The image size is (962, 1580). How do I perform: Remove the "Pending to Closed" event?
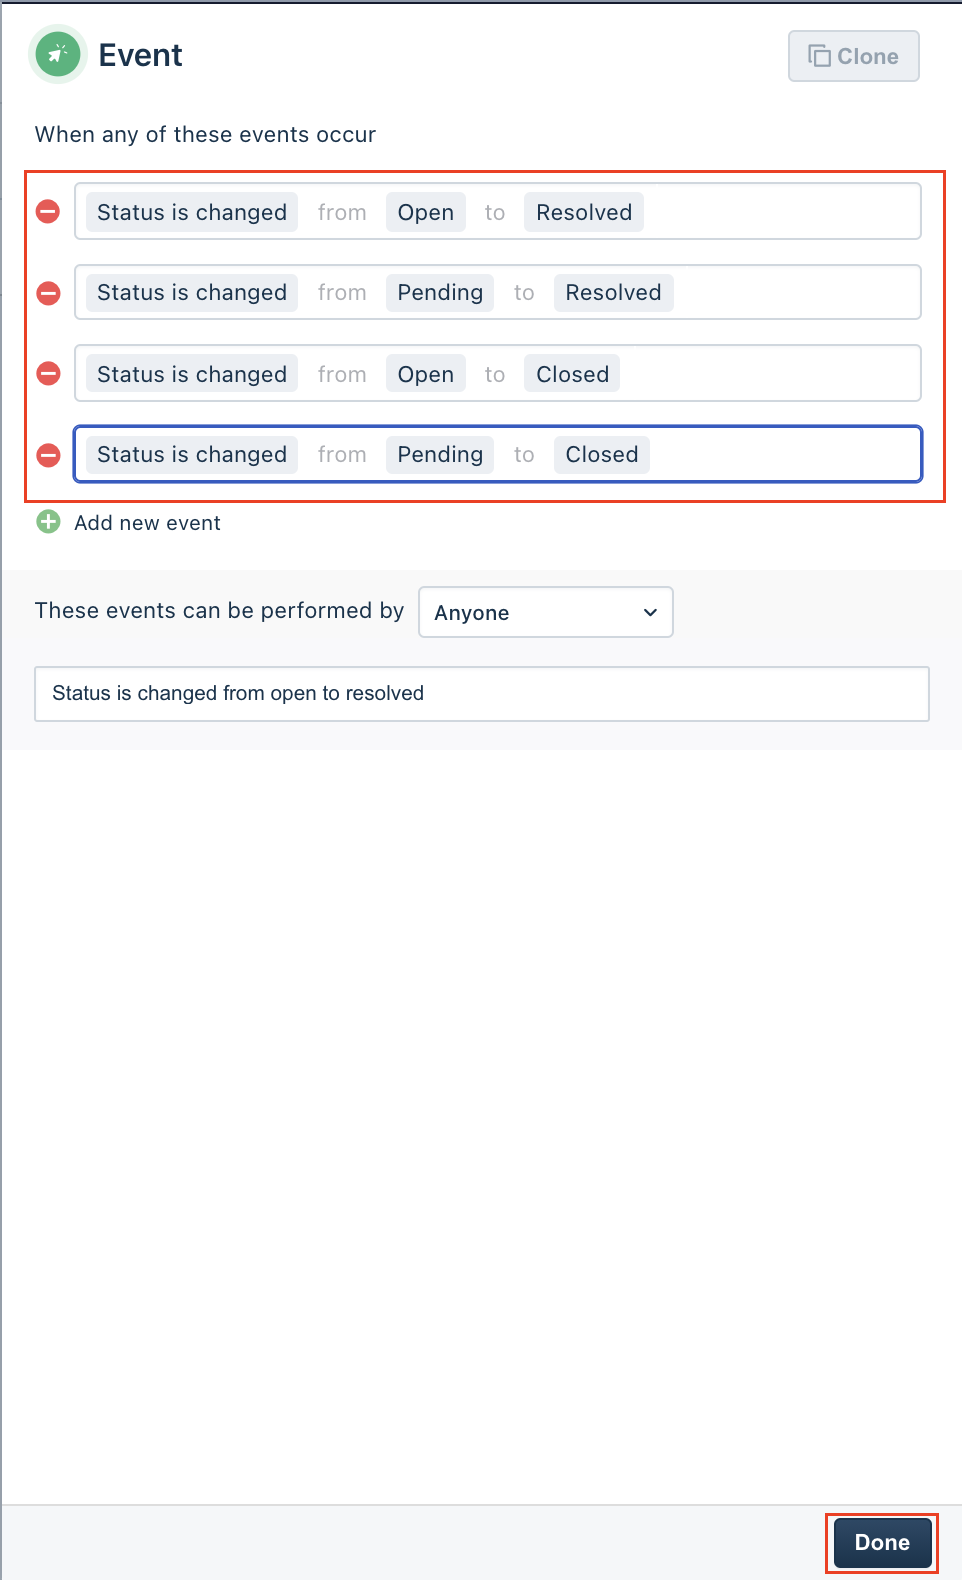[x=47, y=454]
